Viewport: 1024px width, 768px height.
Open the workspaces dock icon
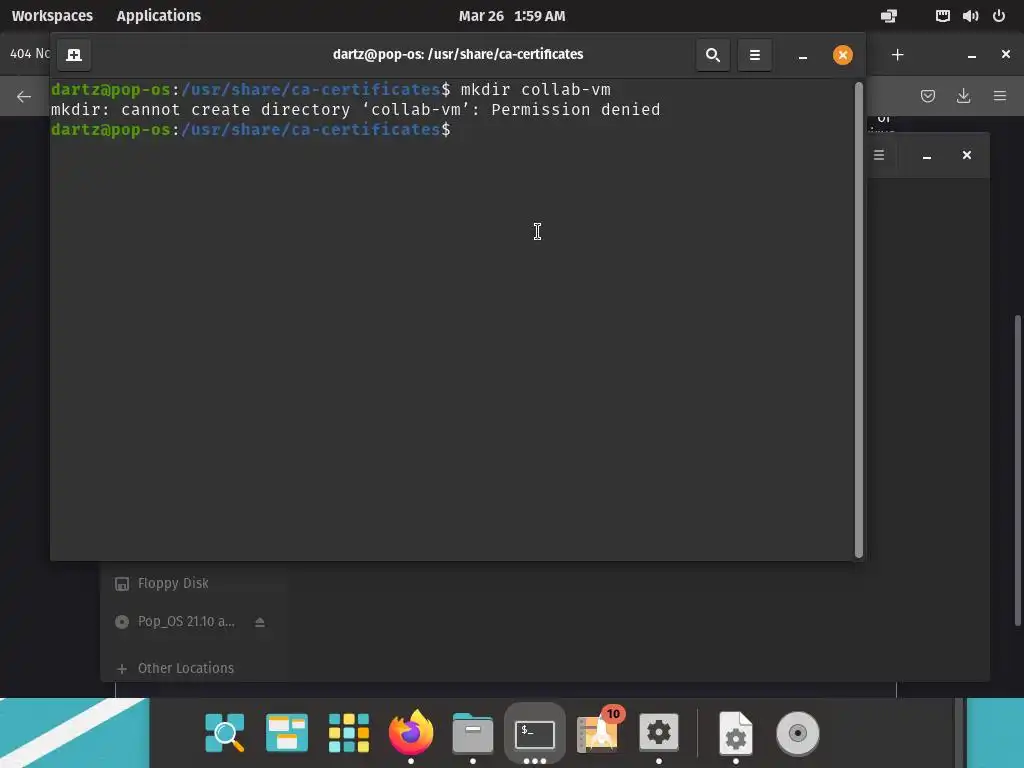point(287,733)
